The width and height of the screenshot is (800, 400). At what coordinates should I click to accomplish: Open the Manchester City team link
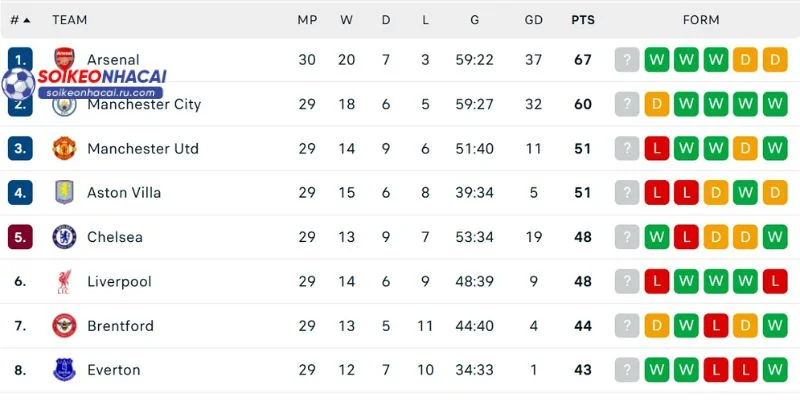click(x=144, y=104)
